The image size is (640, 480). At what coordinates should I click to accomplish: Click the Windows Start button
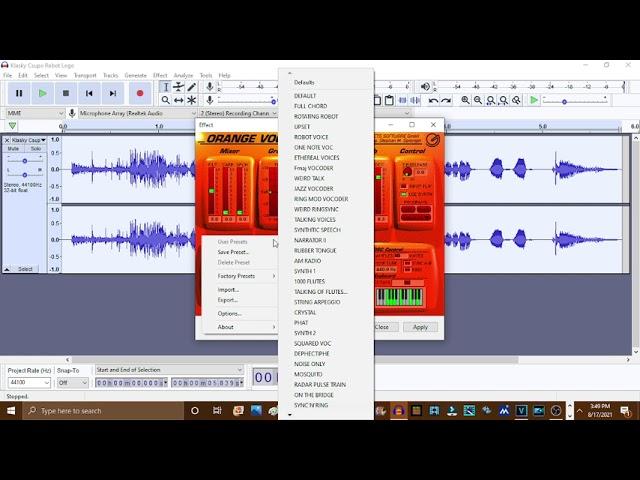point(11,411)
